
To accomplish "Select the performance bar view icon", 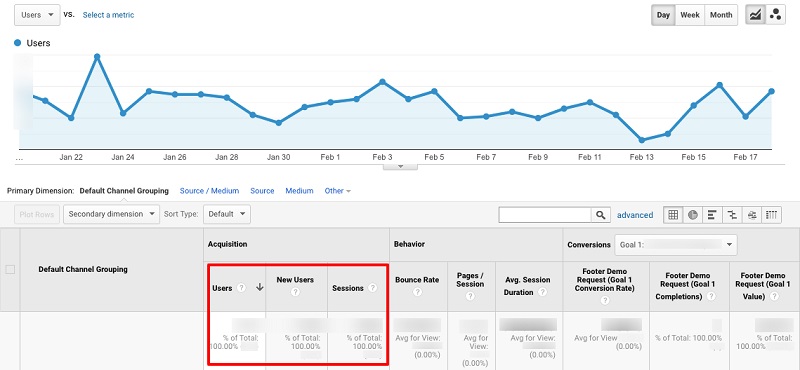I will pos(712,215).
